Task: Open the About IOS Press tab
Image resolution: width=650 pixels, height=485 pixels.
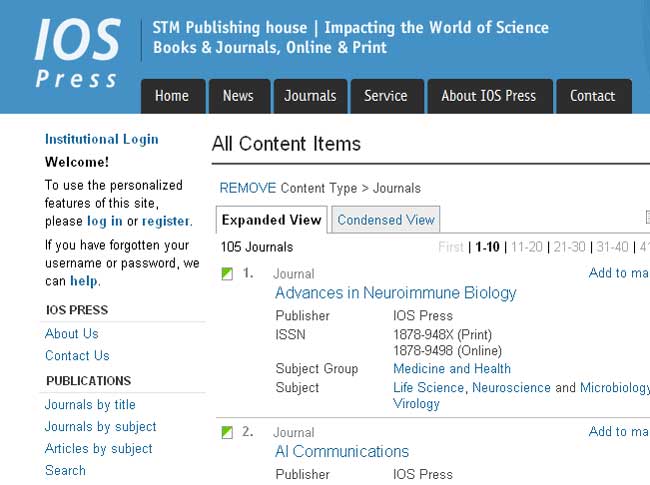Action: (x=490, y=96)
